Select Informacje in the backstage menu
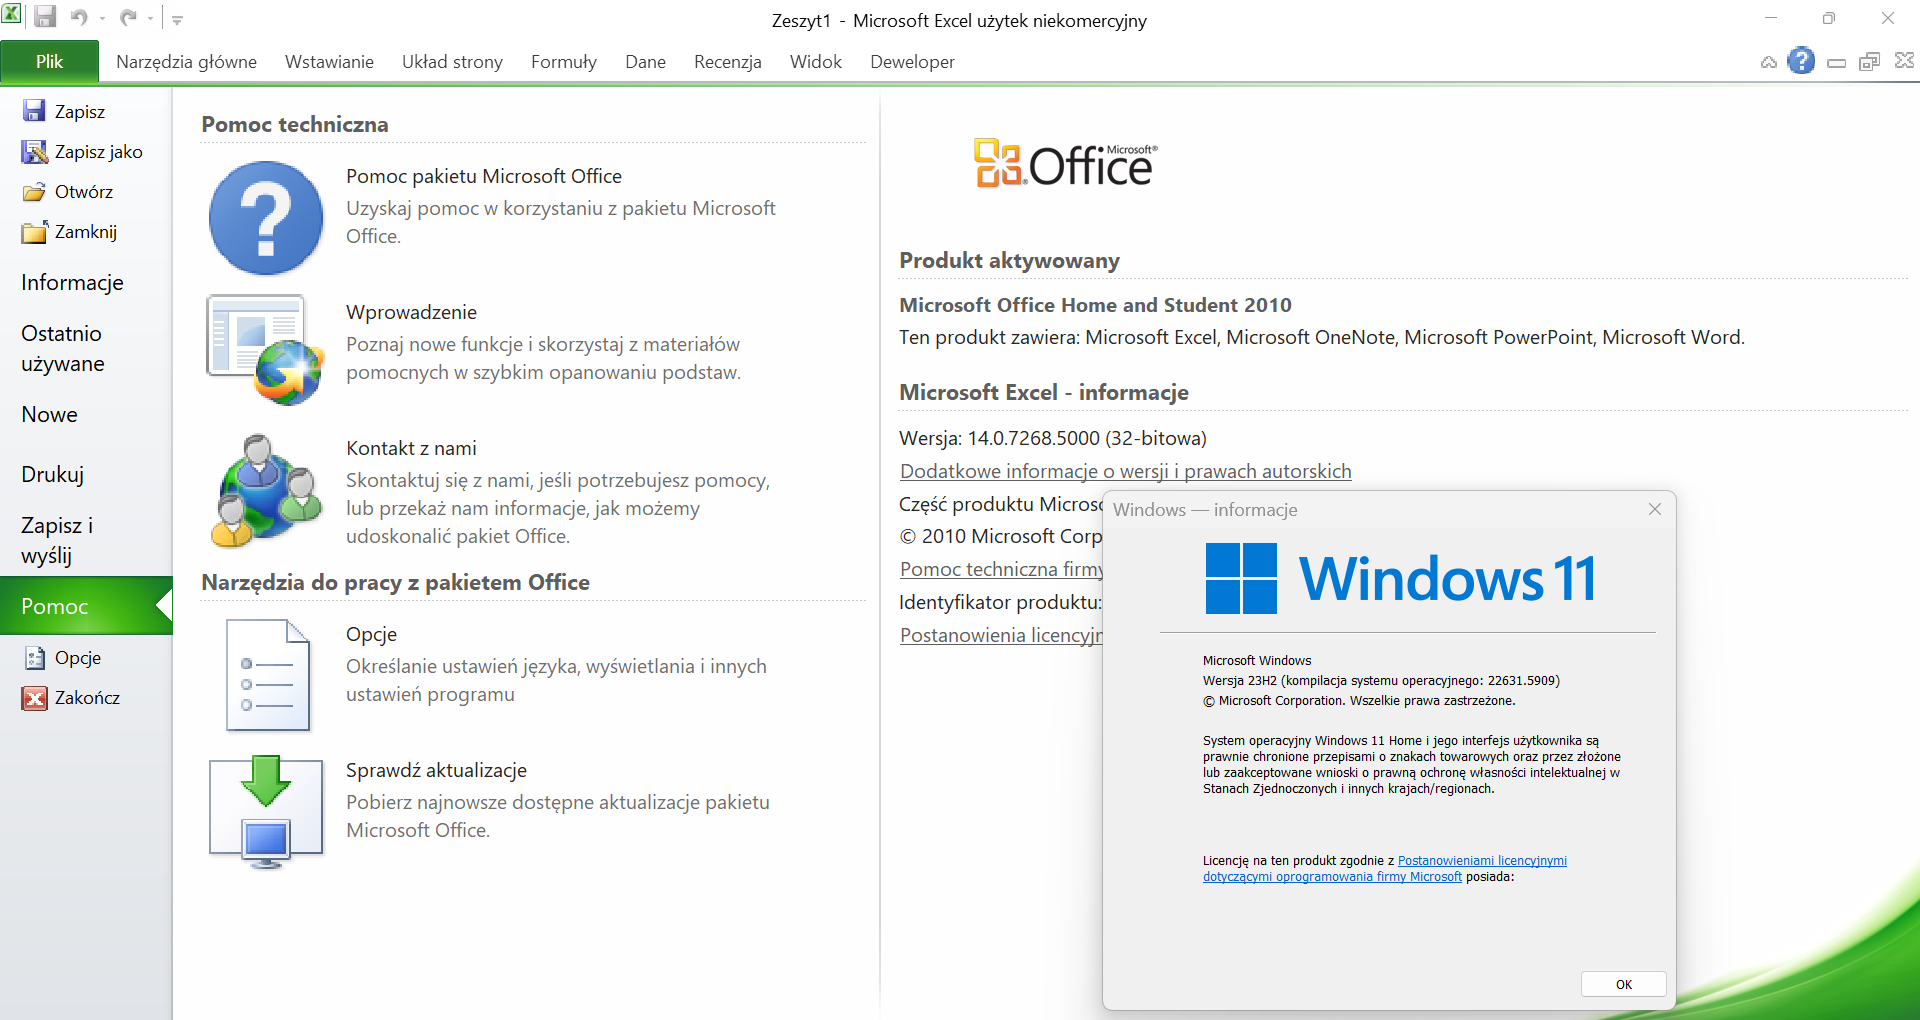Viewport: 1920px width, 1020px height. pos(72,282)
